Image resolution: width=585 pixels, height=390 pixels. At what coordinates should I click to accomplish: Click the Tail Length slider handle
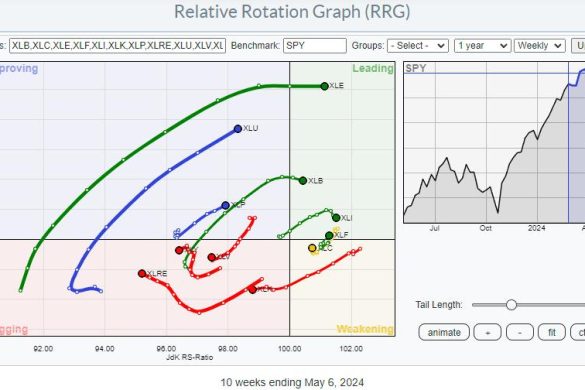[511, 305]
